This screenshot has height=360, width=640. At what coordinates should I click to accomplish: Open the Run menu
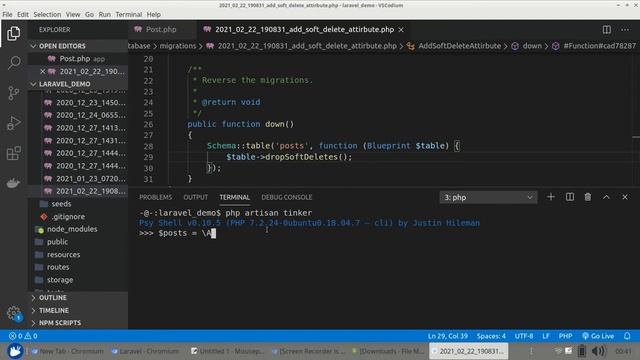point(104,14)
